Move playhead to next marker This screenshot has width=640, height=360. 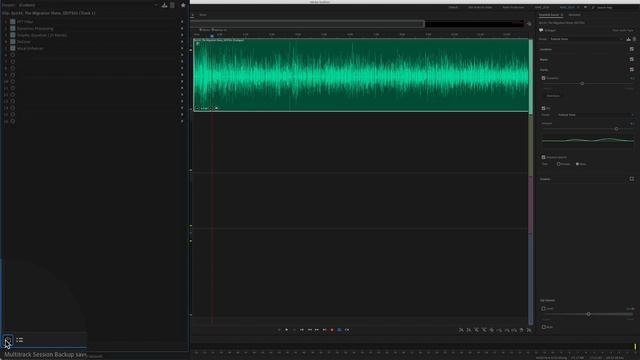pyautogui.click(x=324, y=330)
